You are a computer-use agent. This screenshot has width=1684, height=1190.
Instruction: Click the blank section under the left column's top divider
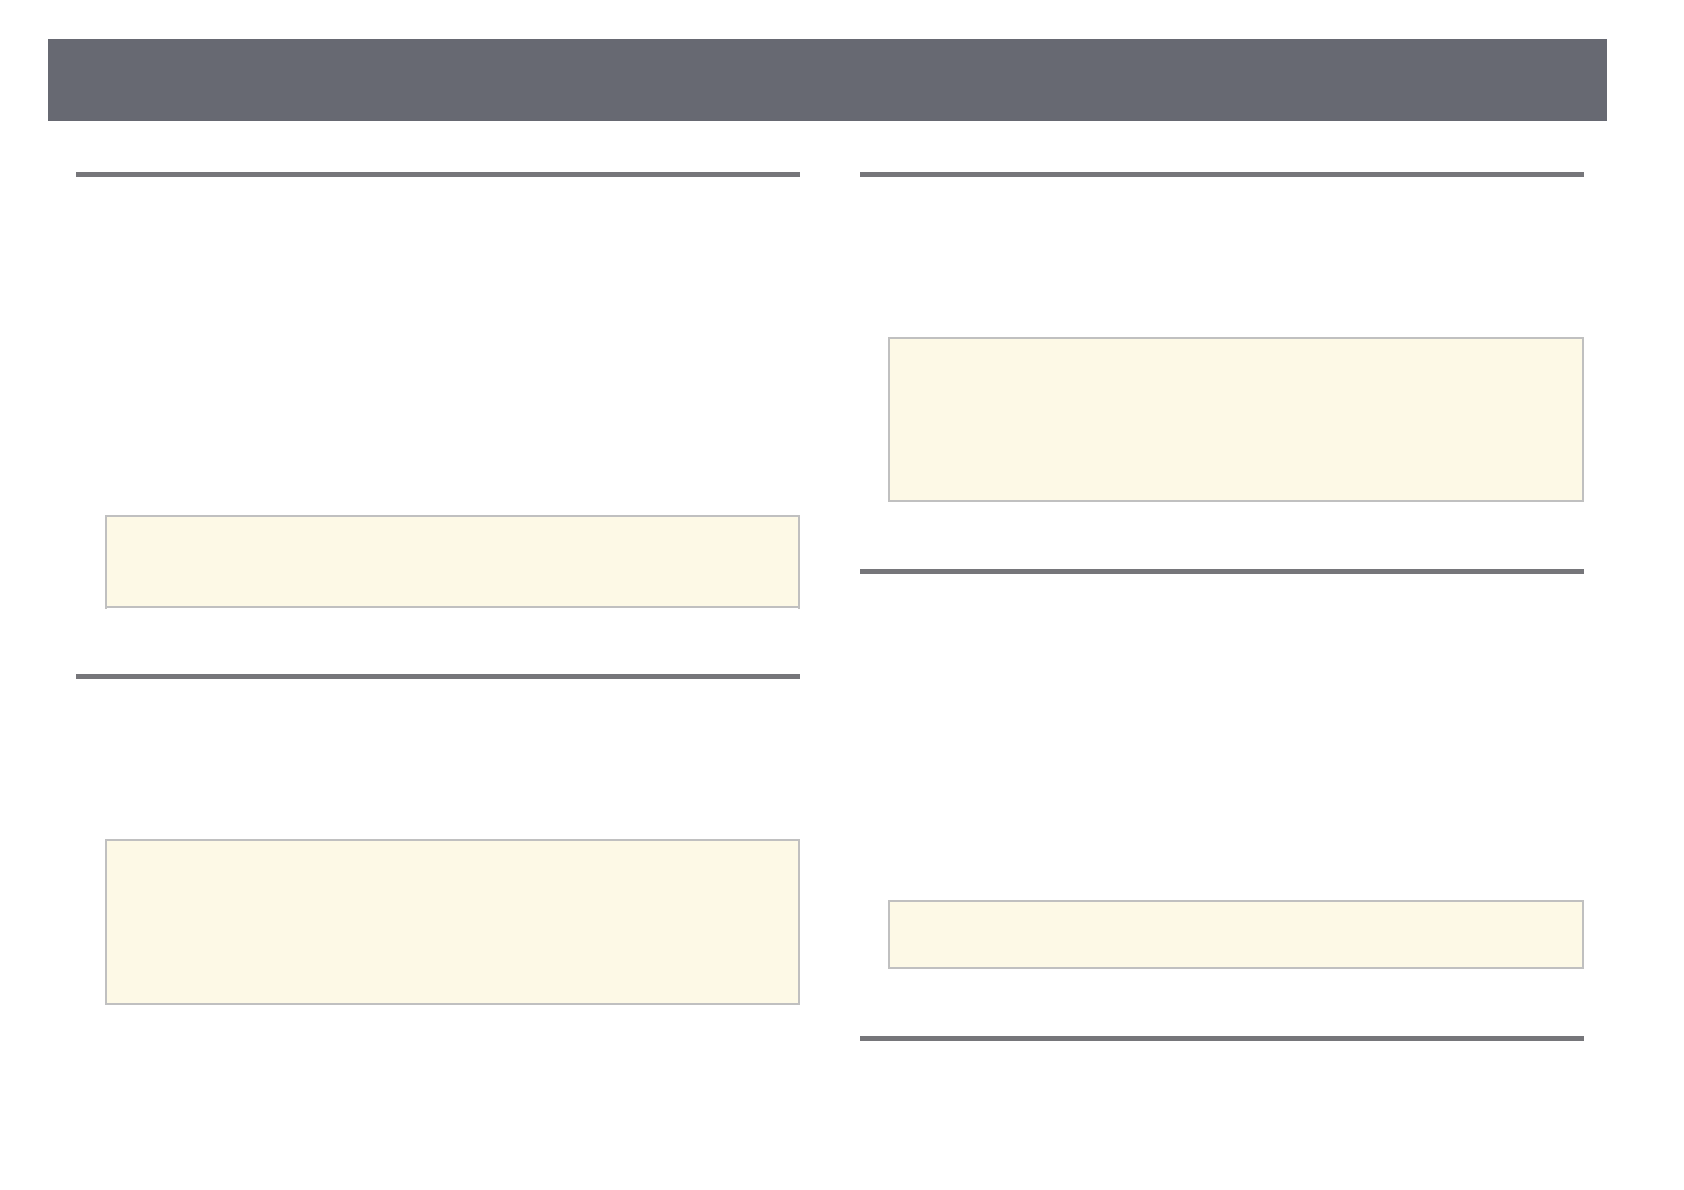point(437,340)
